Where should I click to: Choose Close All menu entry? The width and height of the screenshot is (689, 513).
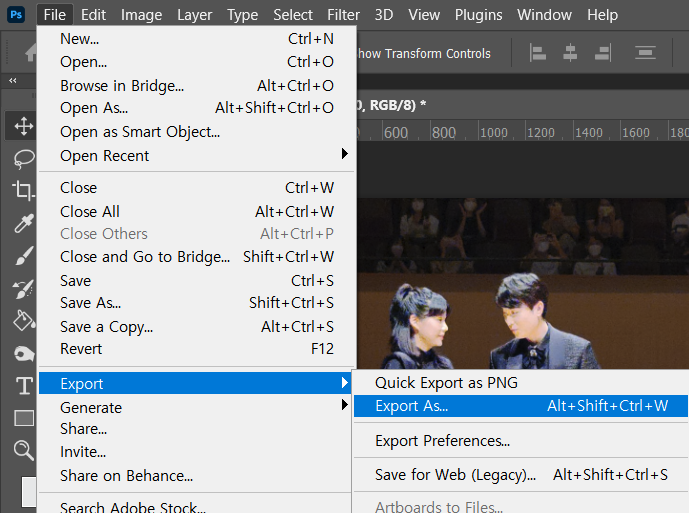(197, 211)
